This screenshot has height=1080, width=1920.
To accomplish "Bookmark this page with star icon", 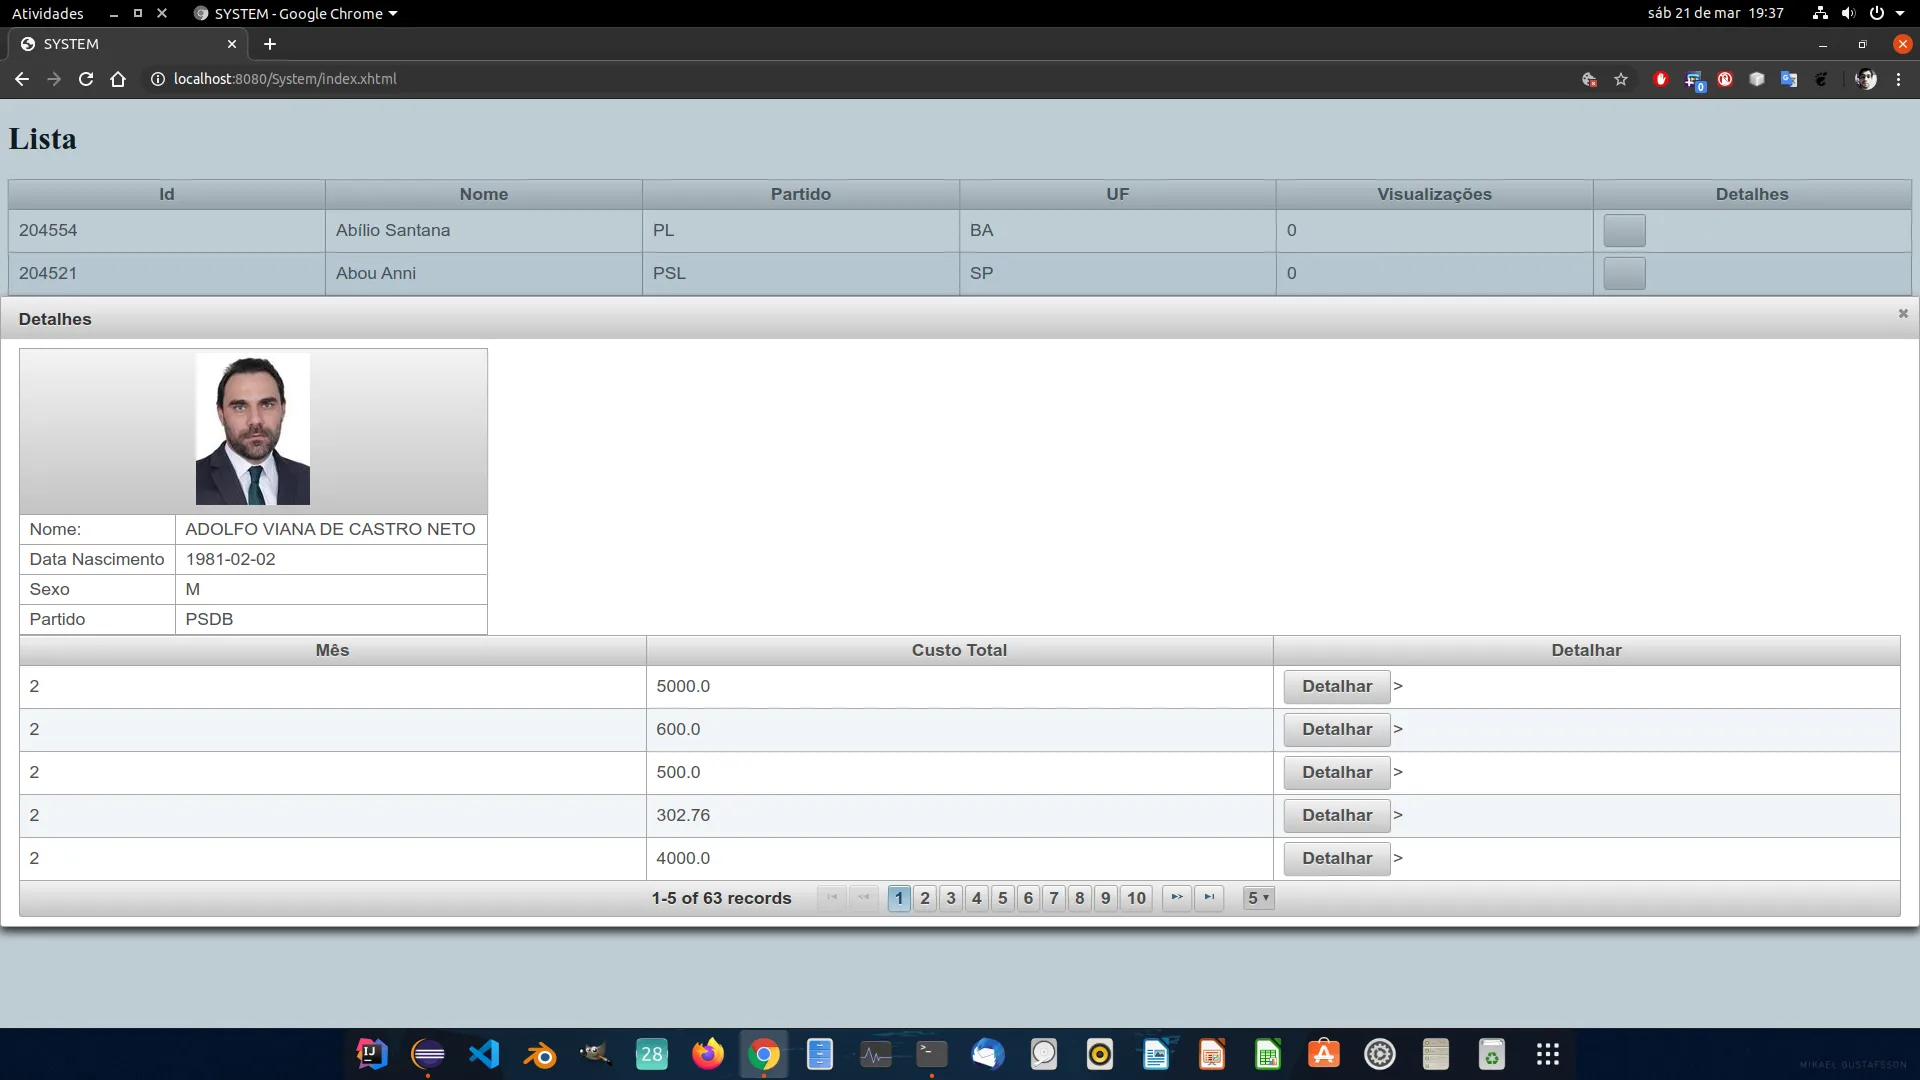I will 1621,79.
